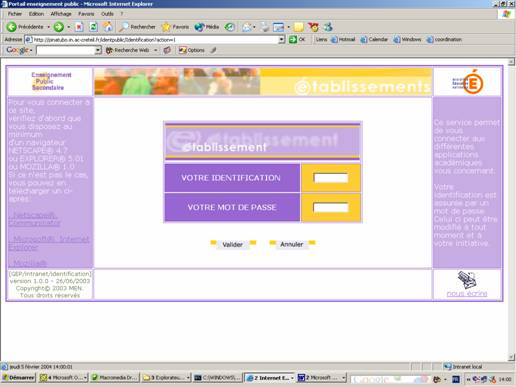This screenshot has height=387, width=516.
Task: Open the Média toolbar button
Action: pos(207,27)
